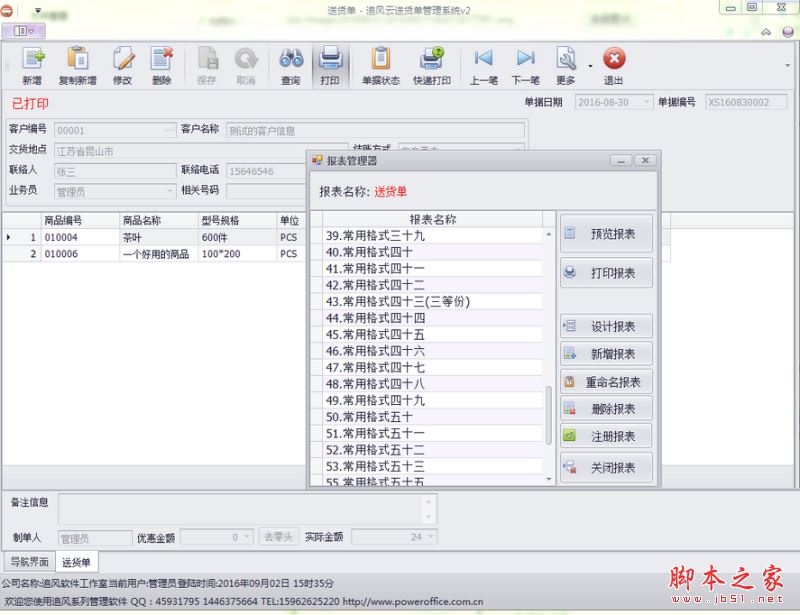The width and height of the screenshot is (800, 615).
Task: Click the 打印报表 print report button
Action: [606, 273]
